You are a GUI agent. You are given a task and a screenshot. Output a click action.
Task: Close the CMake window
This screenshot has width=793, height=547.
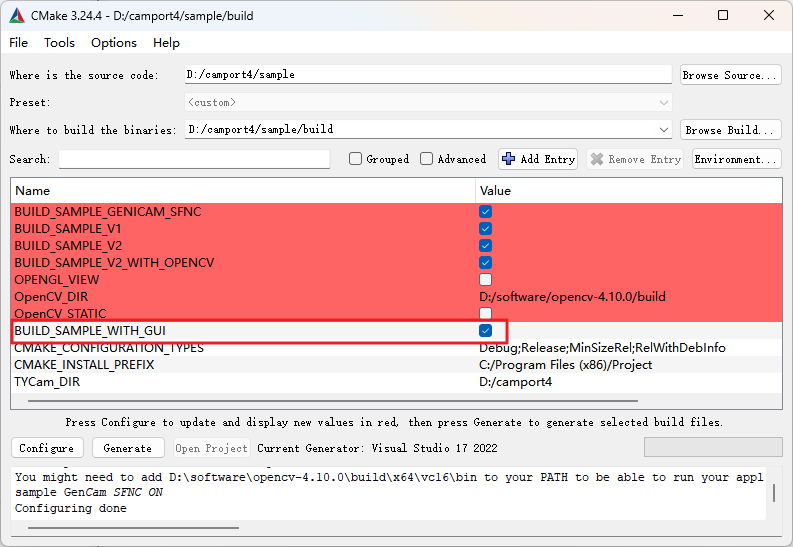pos(768,15)
